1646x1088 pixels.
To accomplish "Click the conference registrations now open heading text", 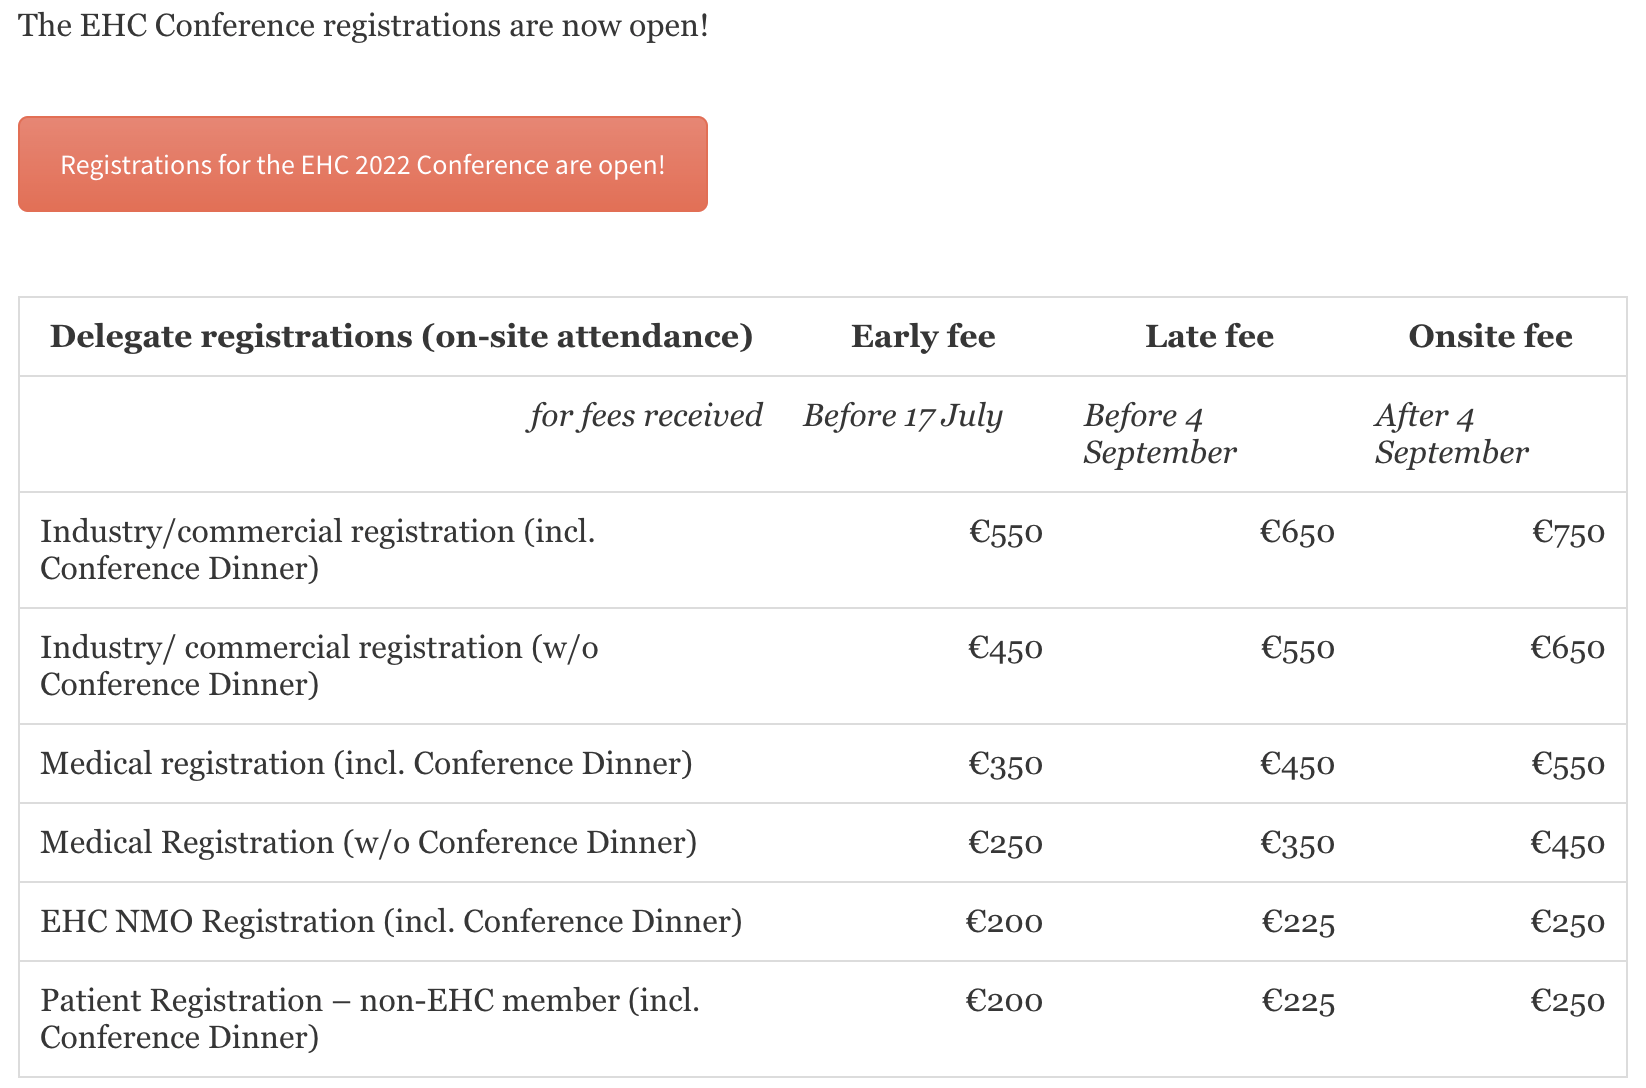I will (363, 25).
